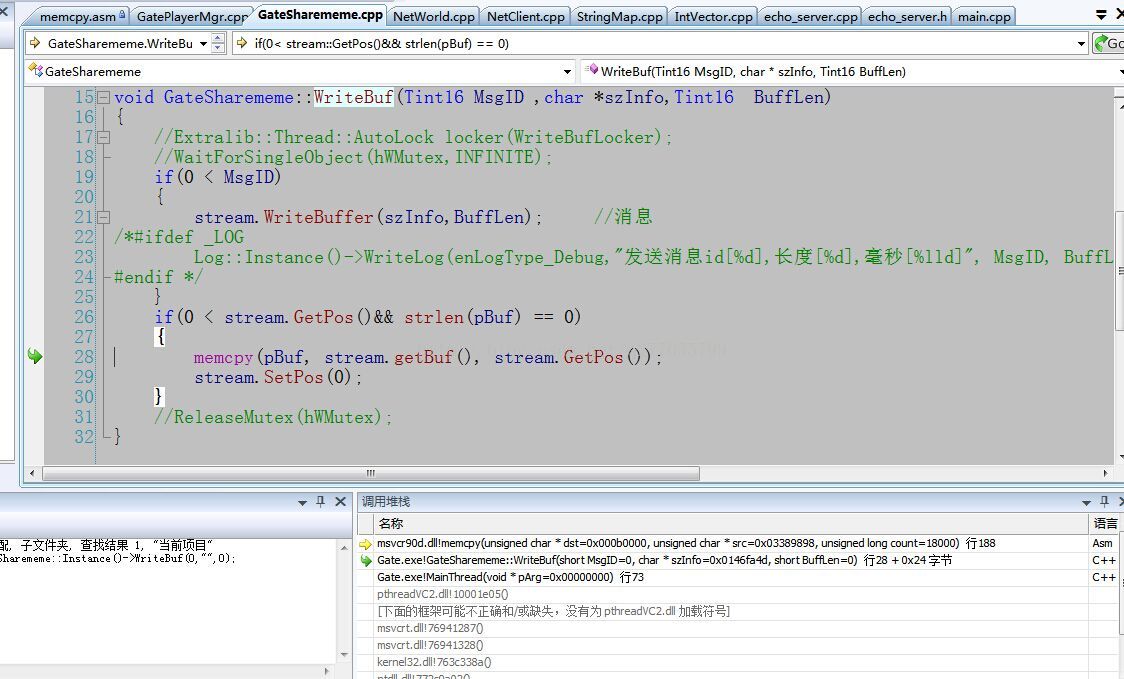
Task: Select the active GateSharememe.cpp tab
Action: point(320,15)
